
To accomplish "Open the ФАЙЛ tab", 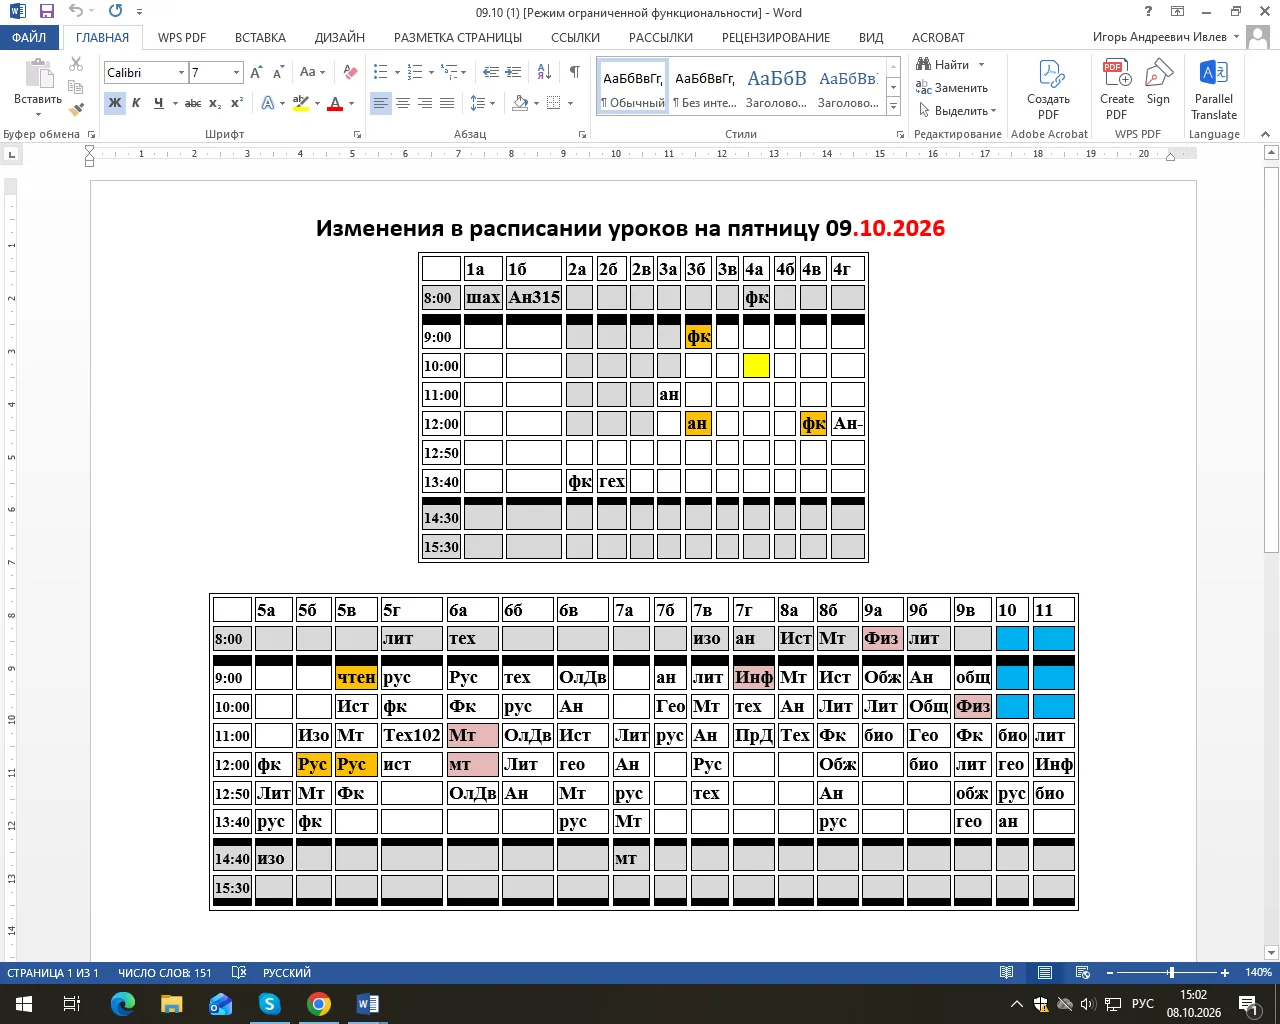I will pos(29,37).
